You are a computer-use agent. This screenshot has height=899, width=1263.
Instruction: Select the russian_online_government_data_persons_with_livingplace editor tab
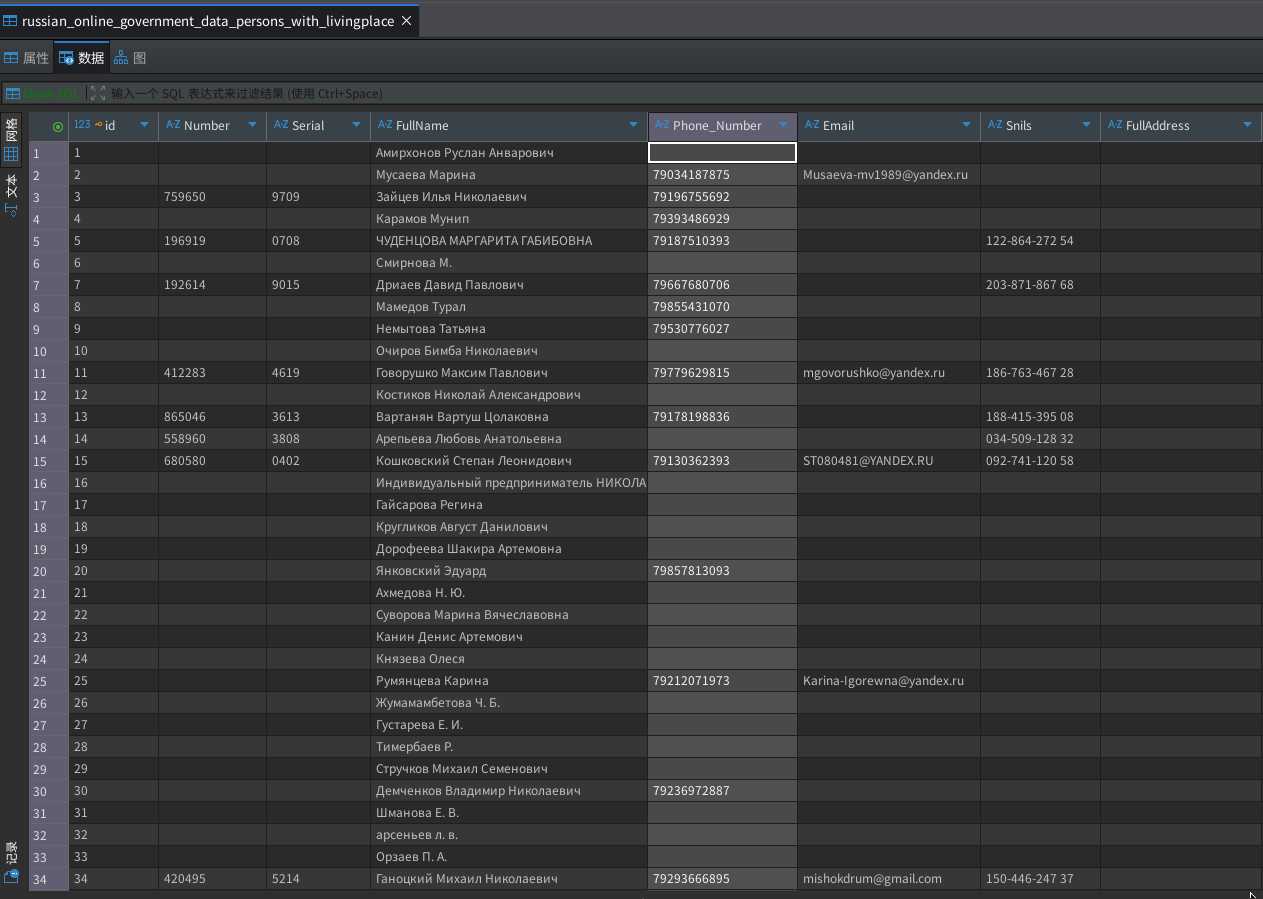coord(209,21)
